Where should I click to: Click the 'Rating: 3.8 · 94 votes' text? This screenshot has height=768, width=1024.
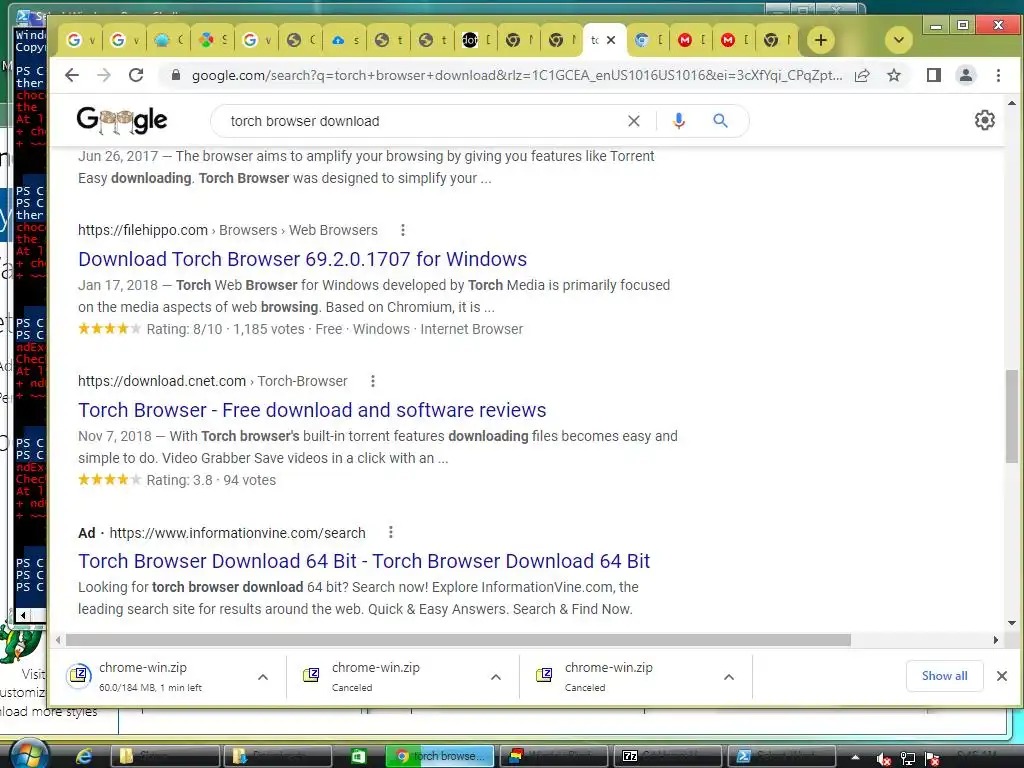tap(211, 480)
